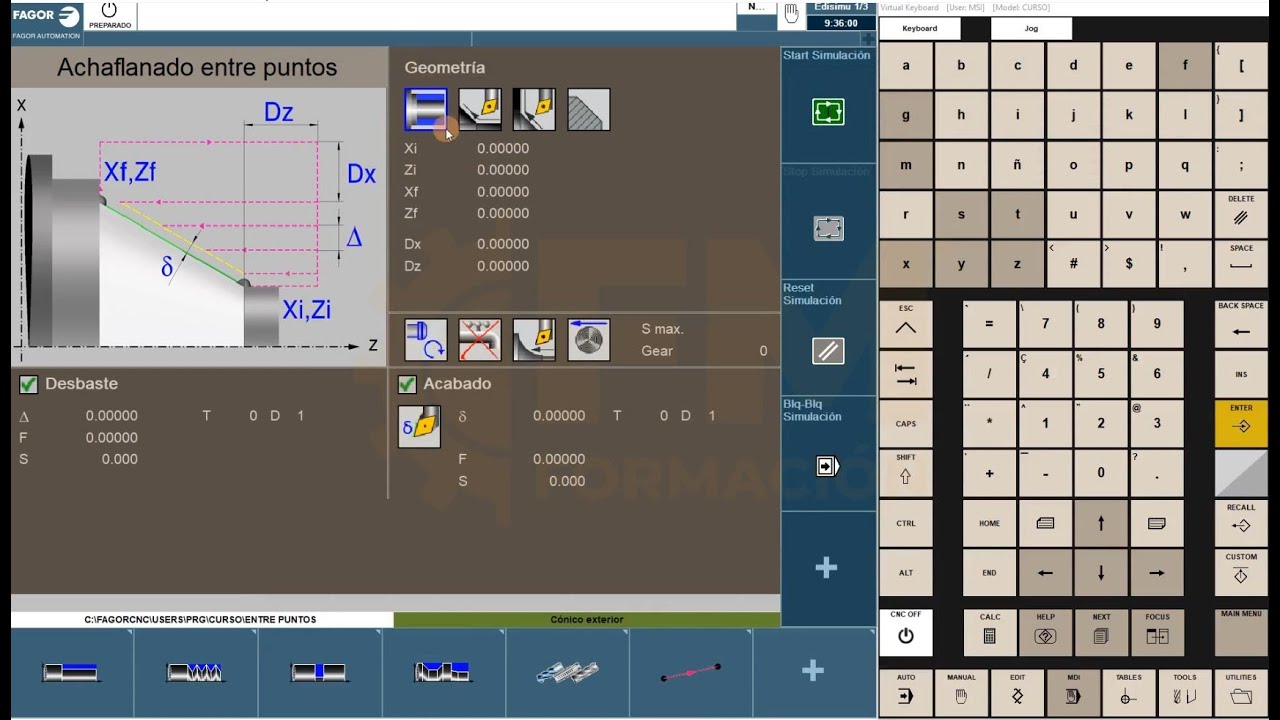
Task: Open the MDI mode key
Action: [x=1073, y=692]
